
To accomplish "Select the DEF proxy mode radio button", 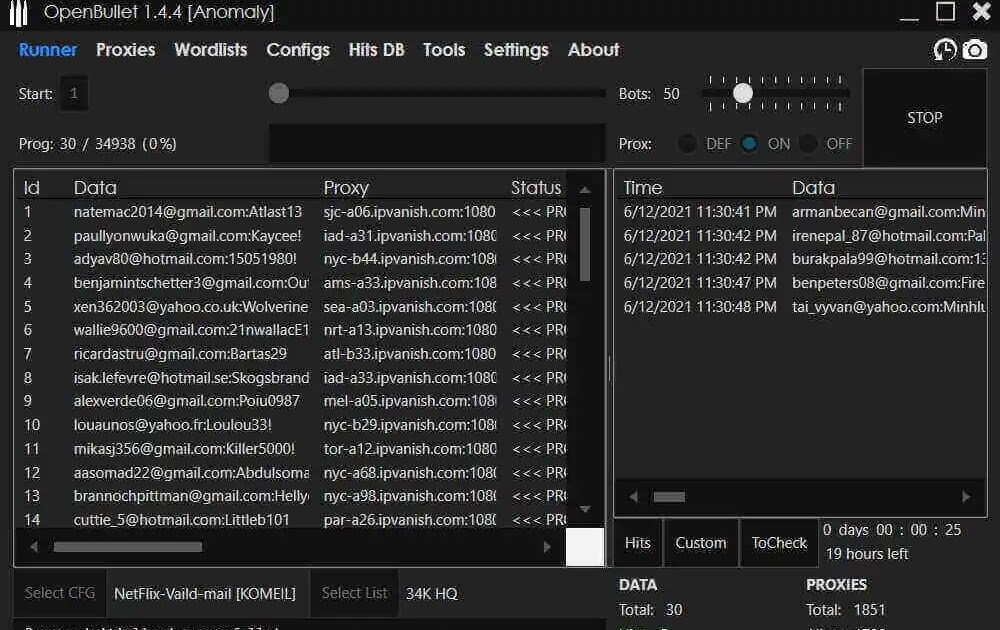I will pos(687,143).
